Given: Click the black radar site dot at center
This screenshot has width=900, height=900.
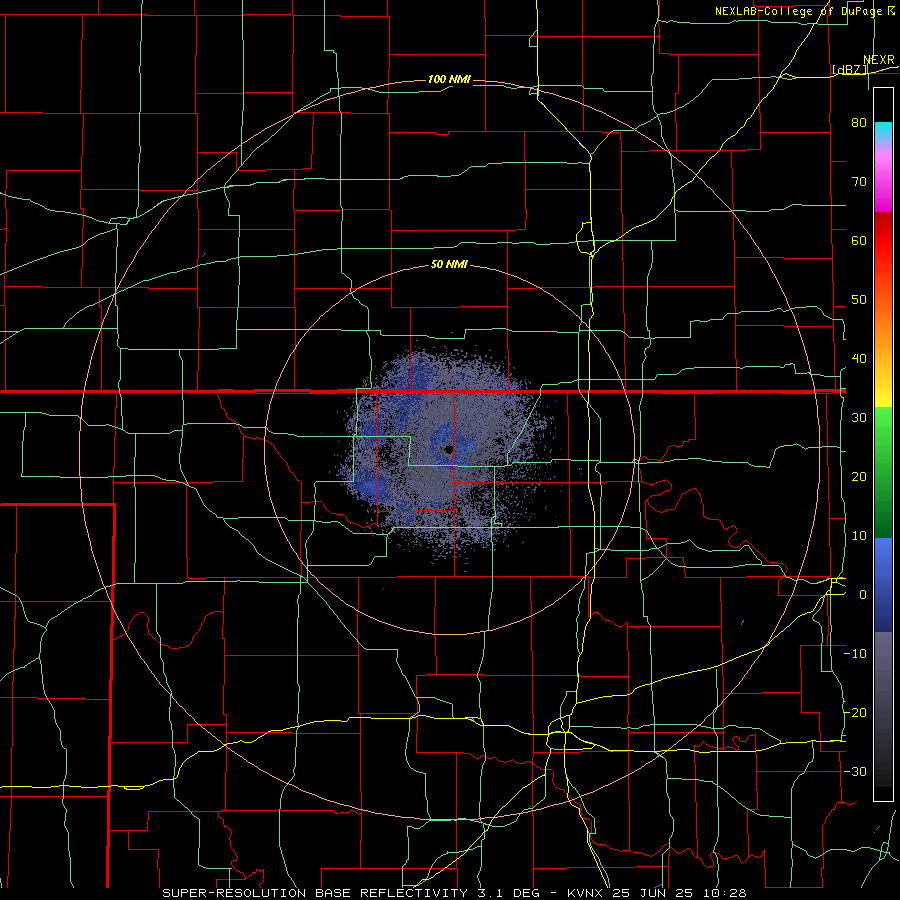Looking at the screenshot, I should (449, 449).
